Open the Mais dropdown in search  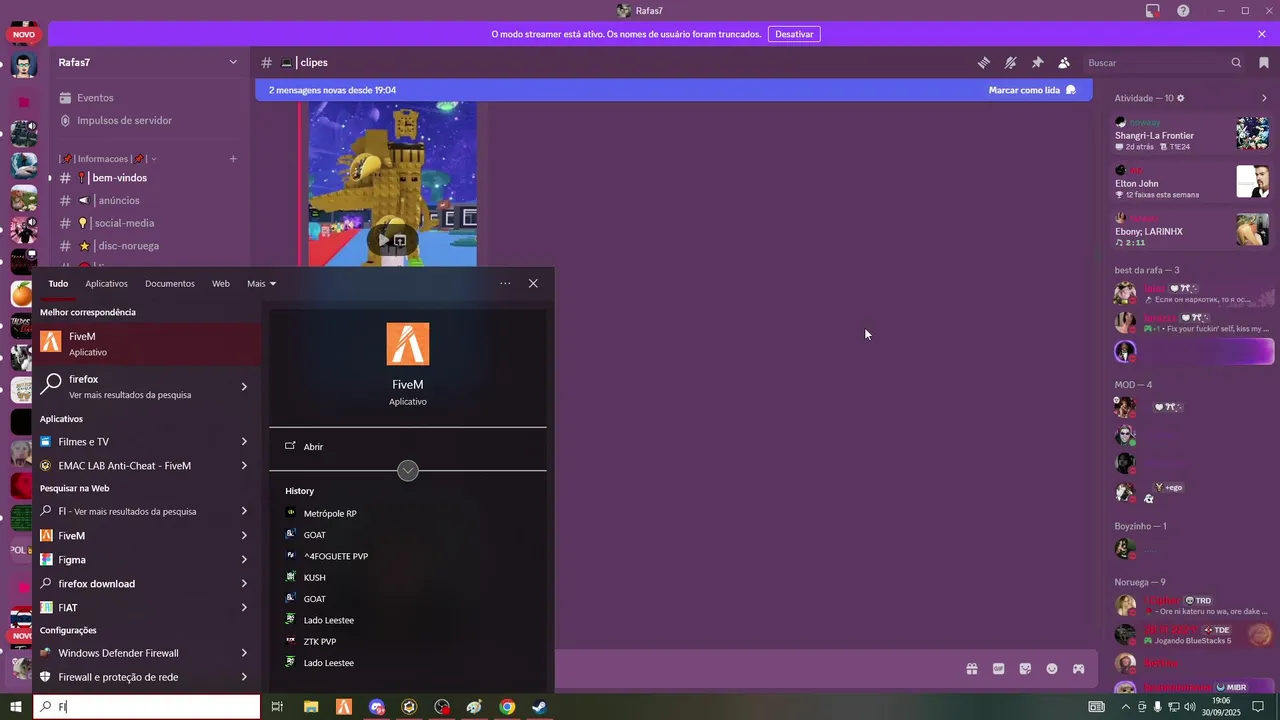[261, 283]
